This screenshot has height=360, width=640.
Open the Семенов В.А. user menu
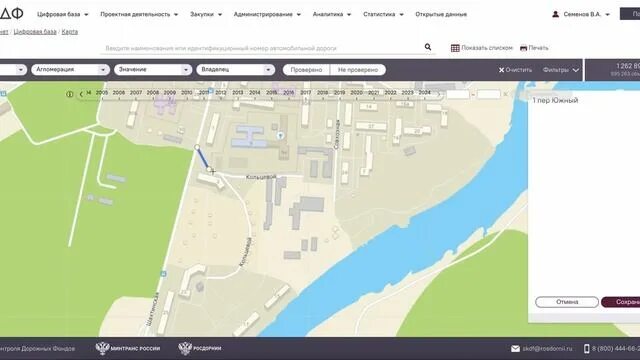(582, 14)
